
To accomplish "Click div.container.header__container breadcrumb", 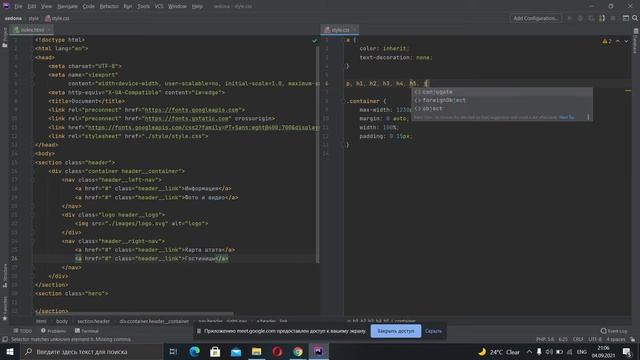I will [x=154, y=322].
